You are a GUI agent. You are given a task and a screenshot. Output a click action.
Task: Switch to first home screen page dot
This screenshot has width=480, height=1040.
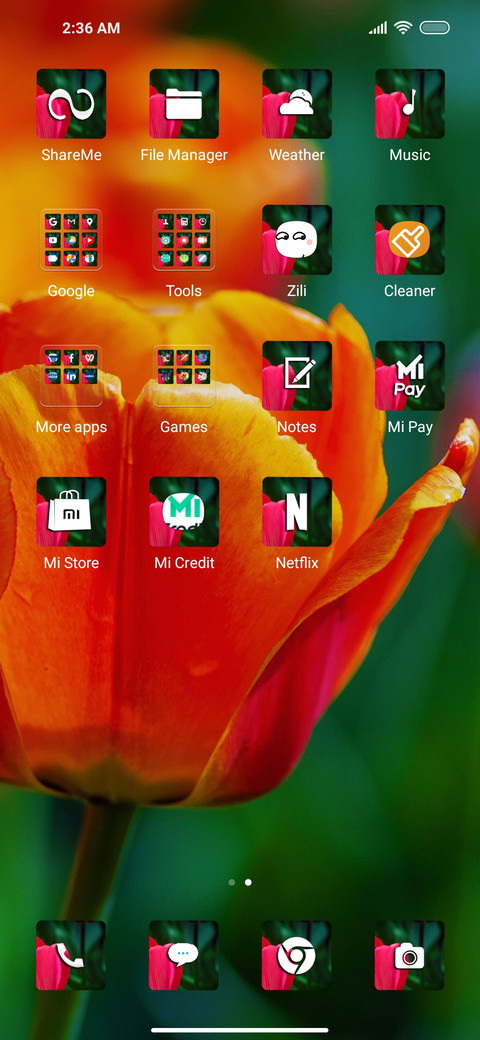tap(231, 883)
